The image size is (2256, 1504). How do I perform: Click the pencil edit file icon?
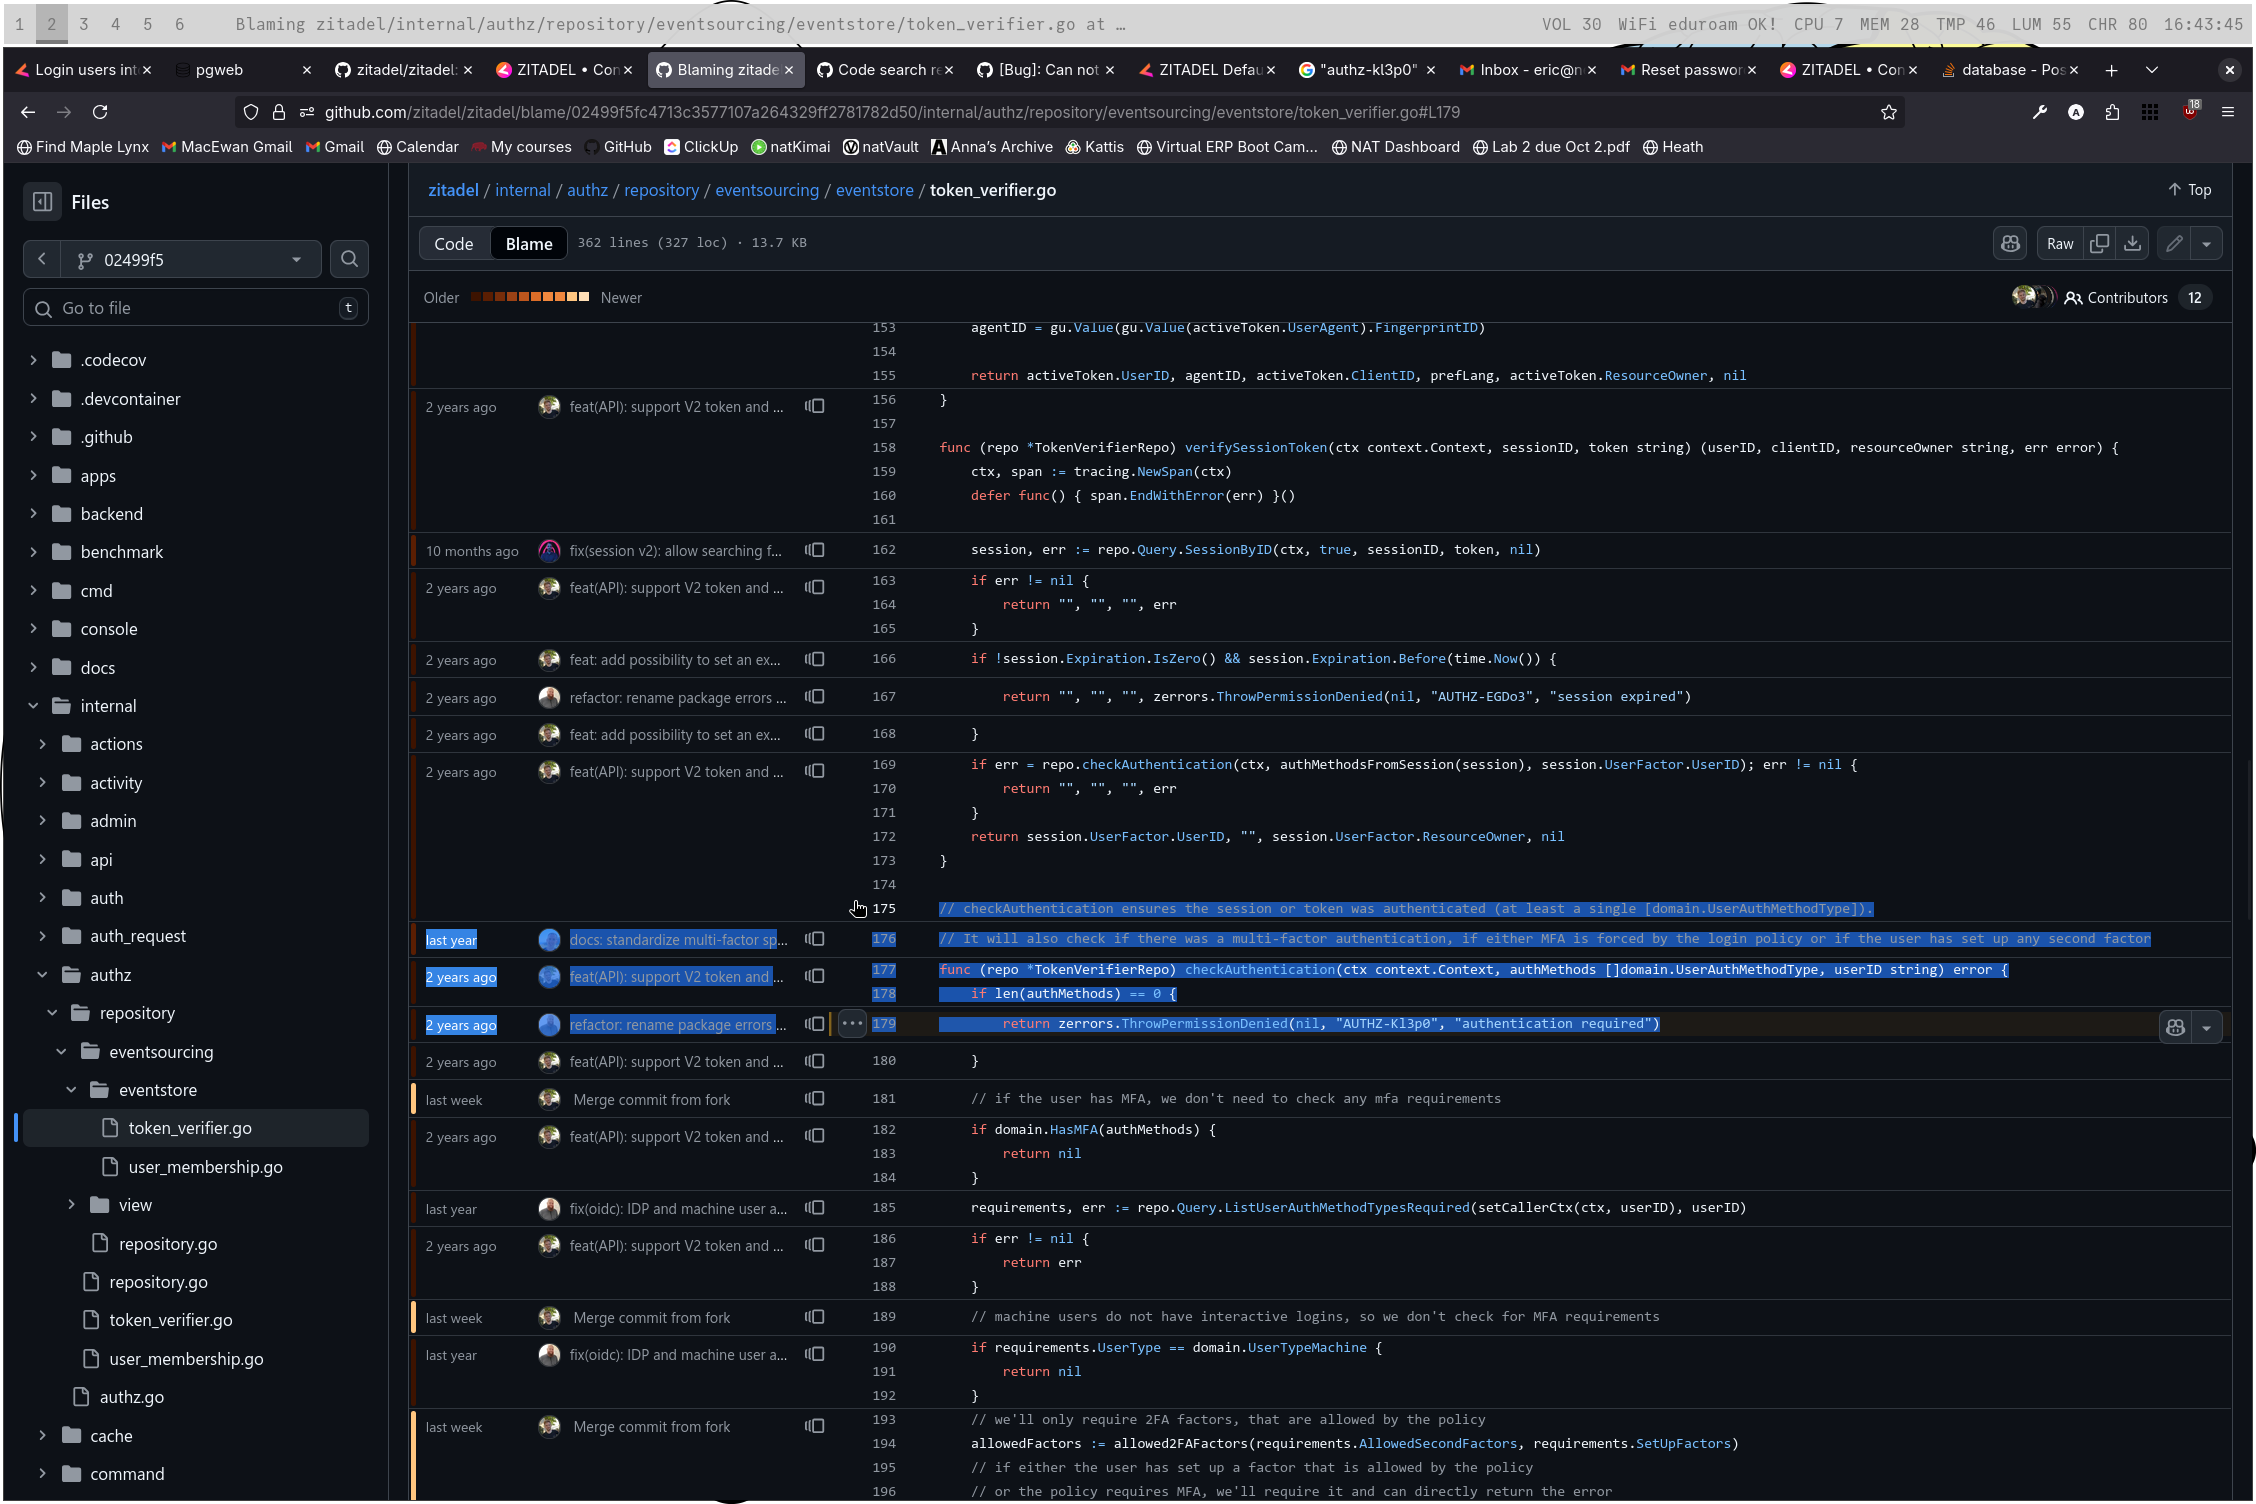click(x=2174, y=243)
